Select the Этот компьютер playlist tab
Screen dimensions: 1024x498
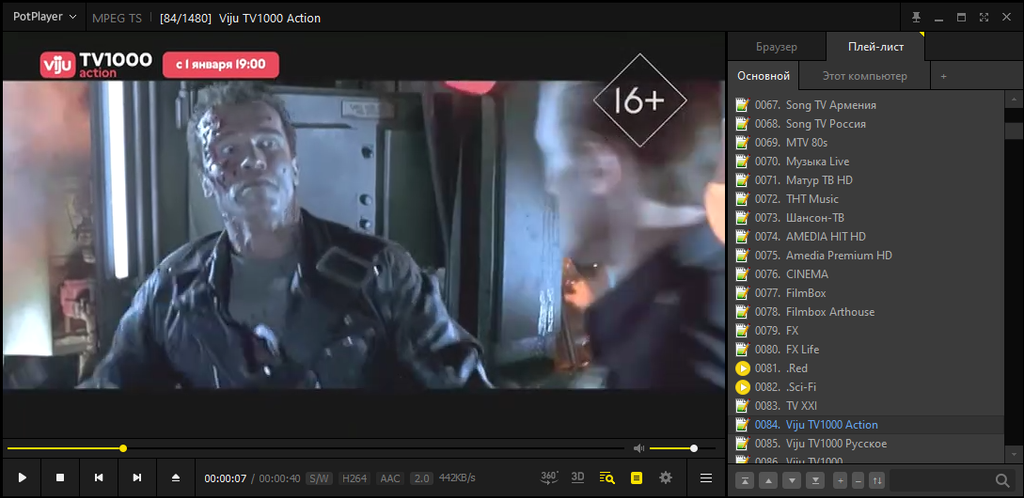[864, 76]
